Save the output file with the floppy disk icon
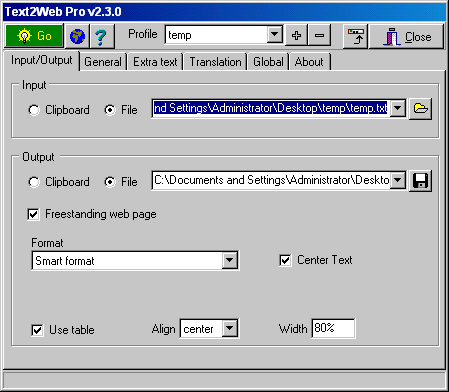This screenshot has height=392, width=449. (420, 181)
